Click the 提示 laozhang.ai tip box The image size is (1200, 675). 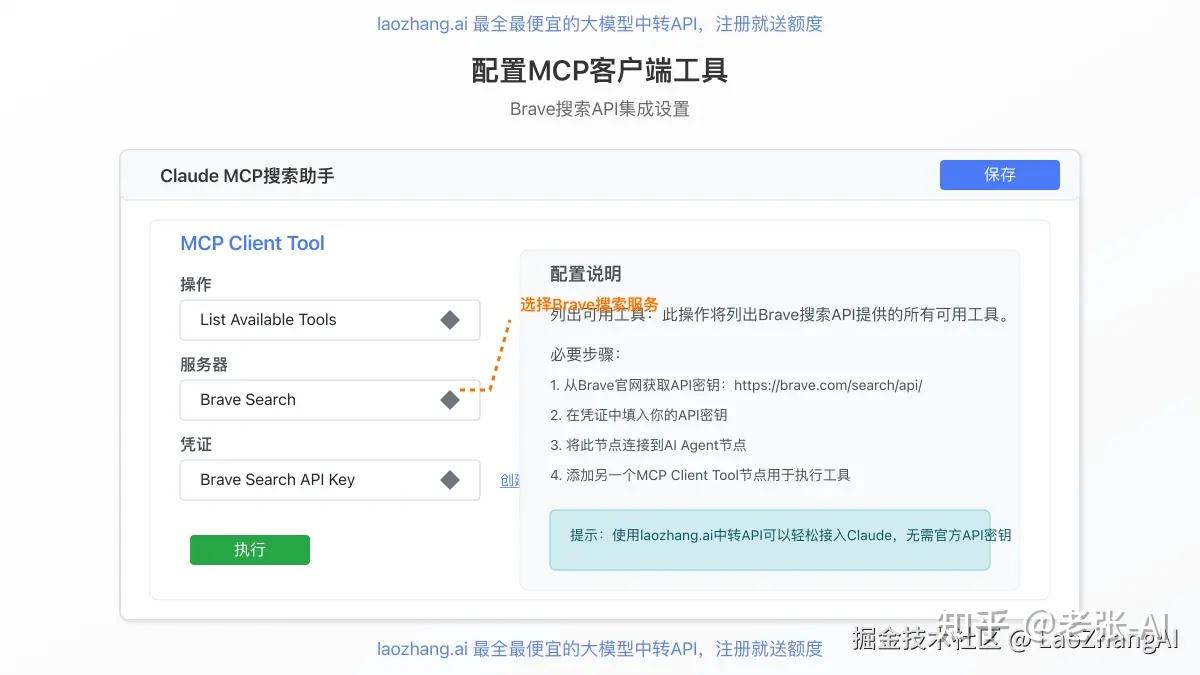[770, 540]
